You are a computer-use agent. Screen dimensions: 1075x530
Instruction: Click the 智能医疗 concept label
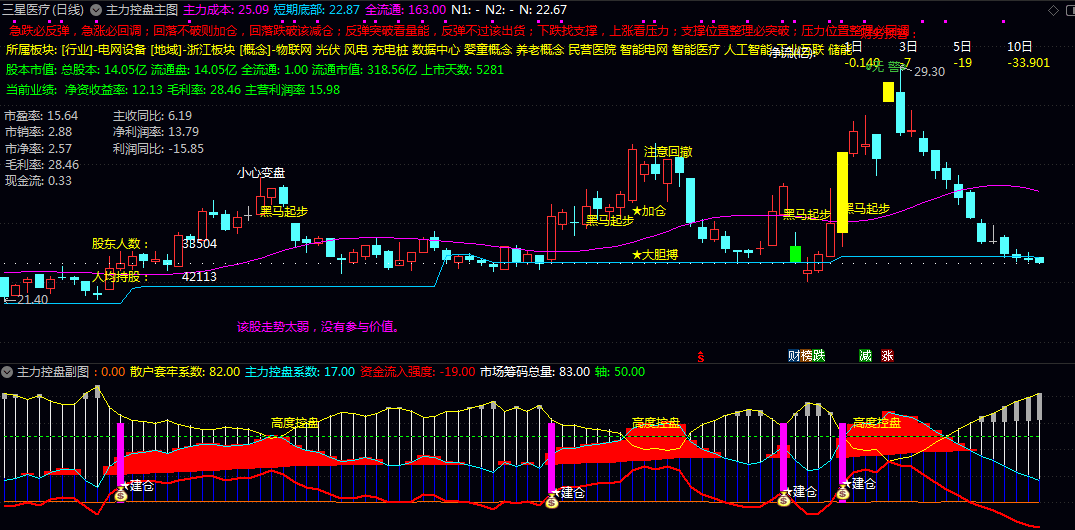click(x=696, y=50)
